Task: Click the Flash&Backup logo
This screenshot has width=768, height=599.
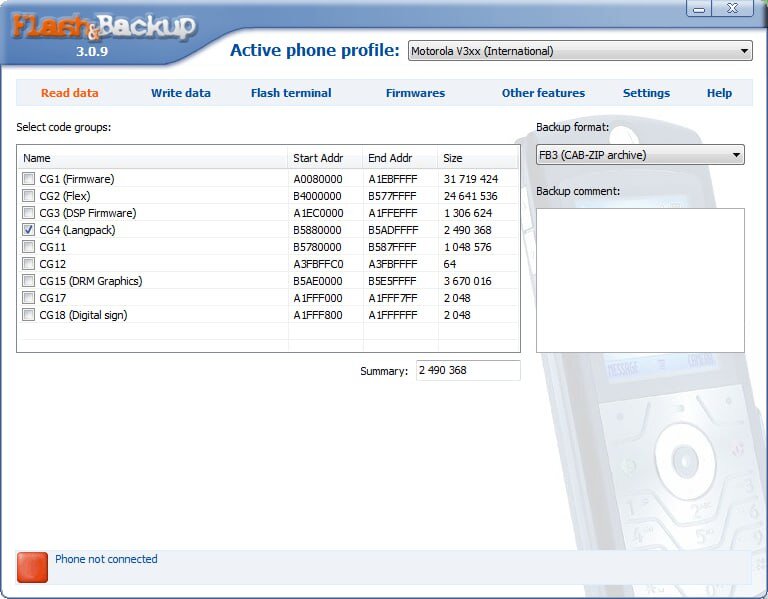Action: coord(103,27)
